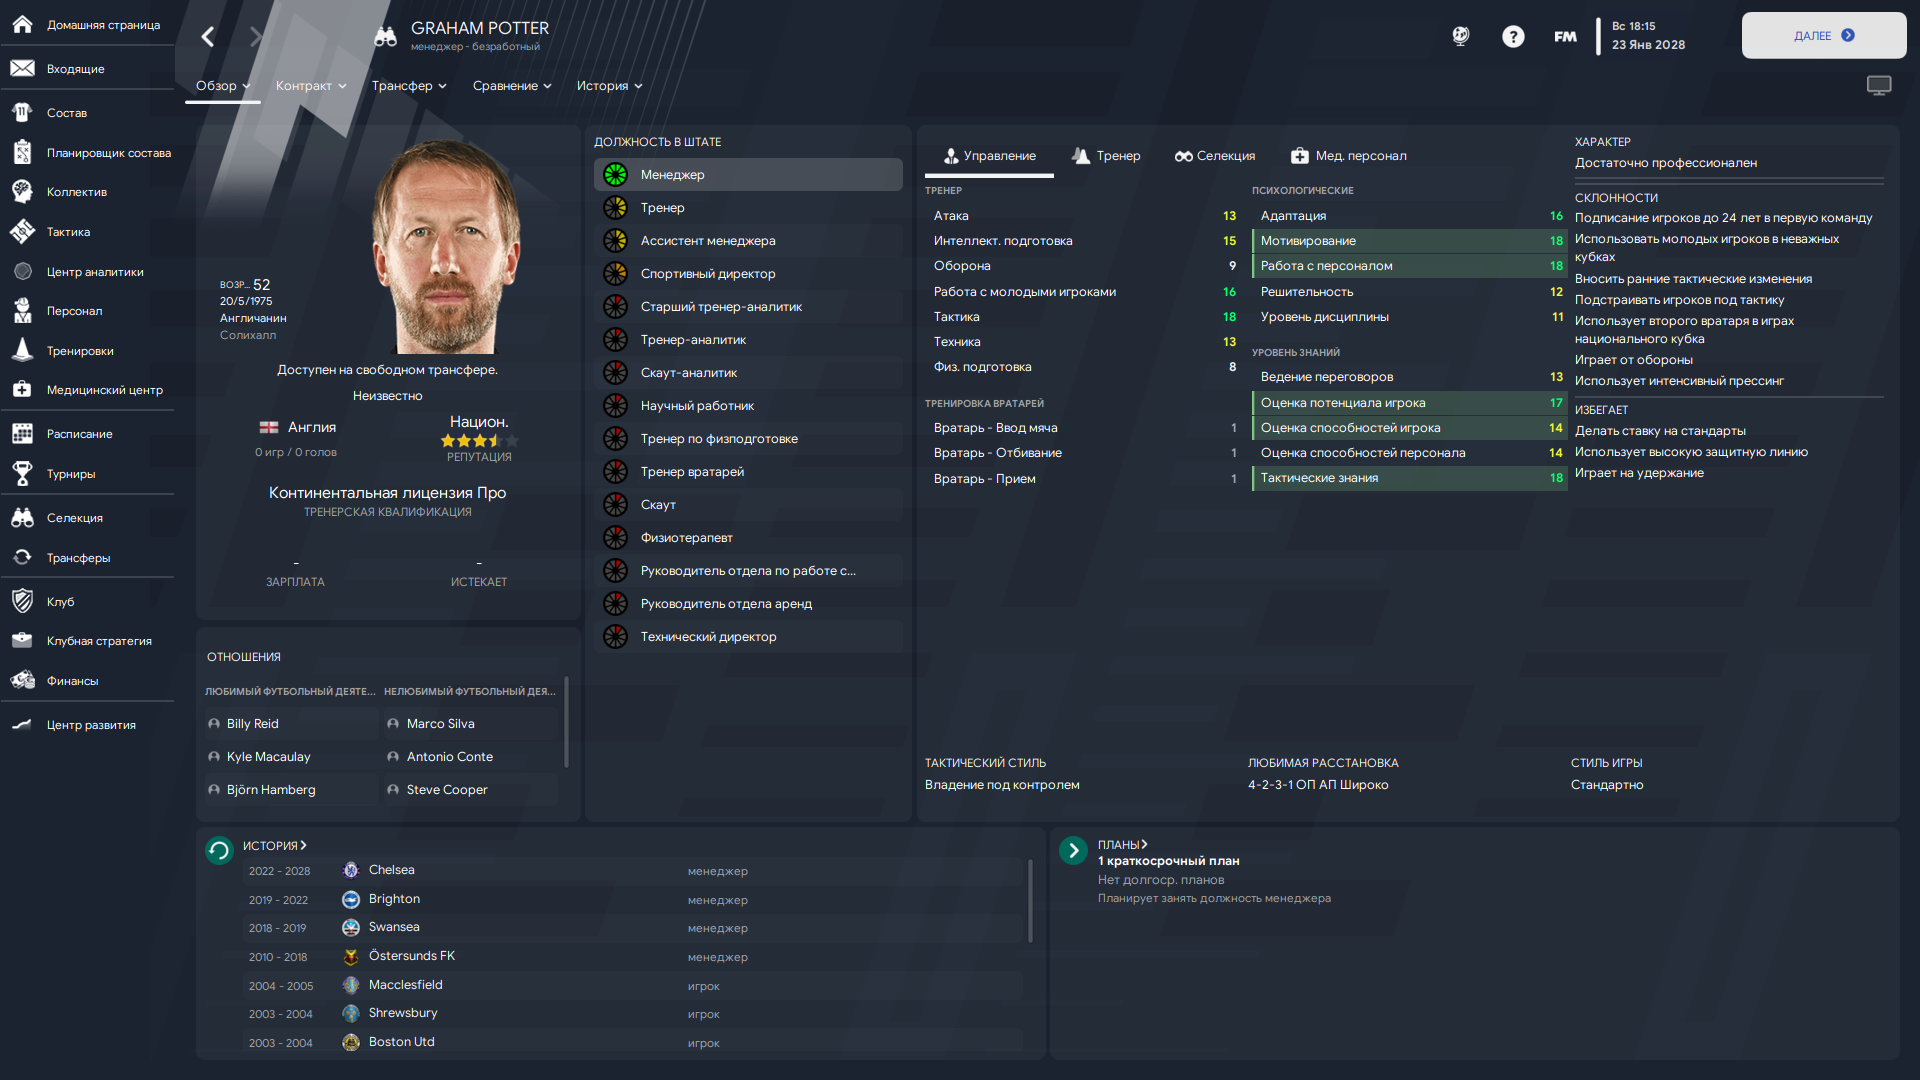Expand the История section chevron
Image resolution: width=1920 pixels, height=1080 pixels.
tap(303, 846)
